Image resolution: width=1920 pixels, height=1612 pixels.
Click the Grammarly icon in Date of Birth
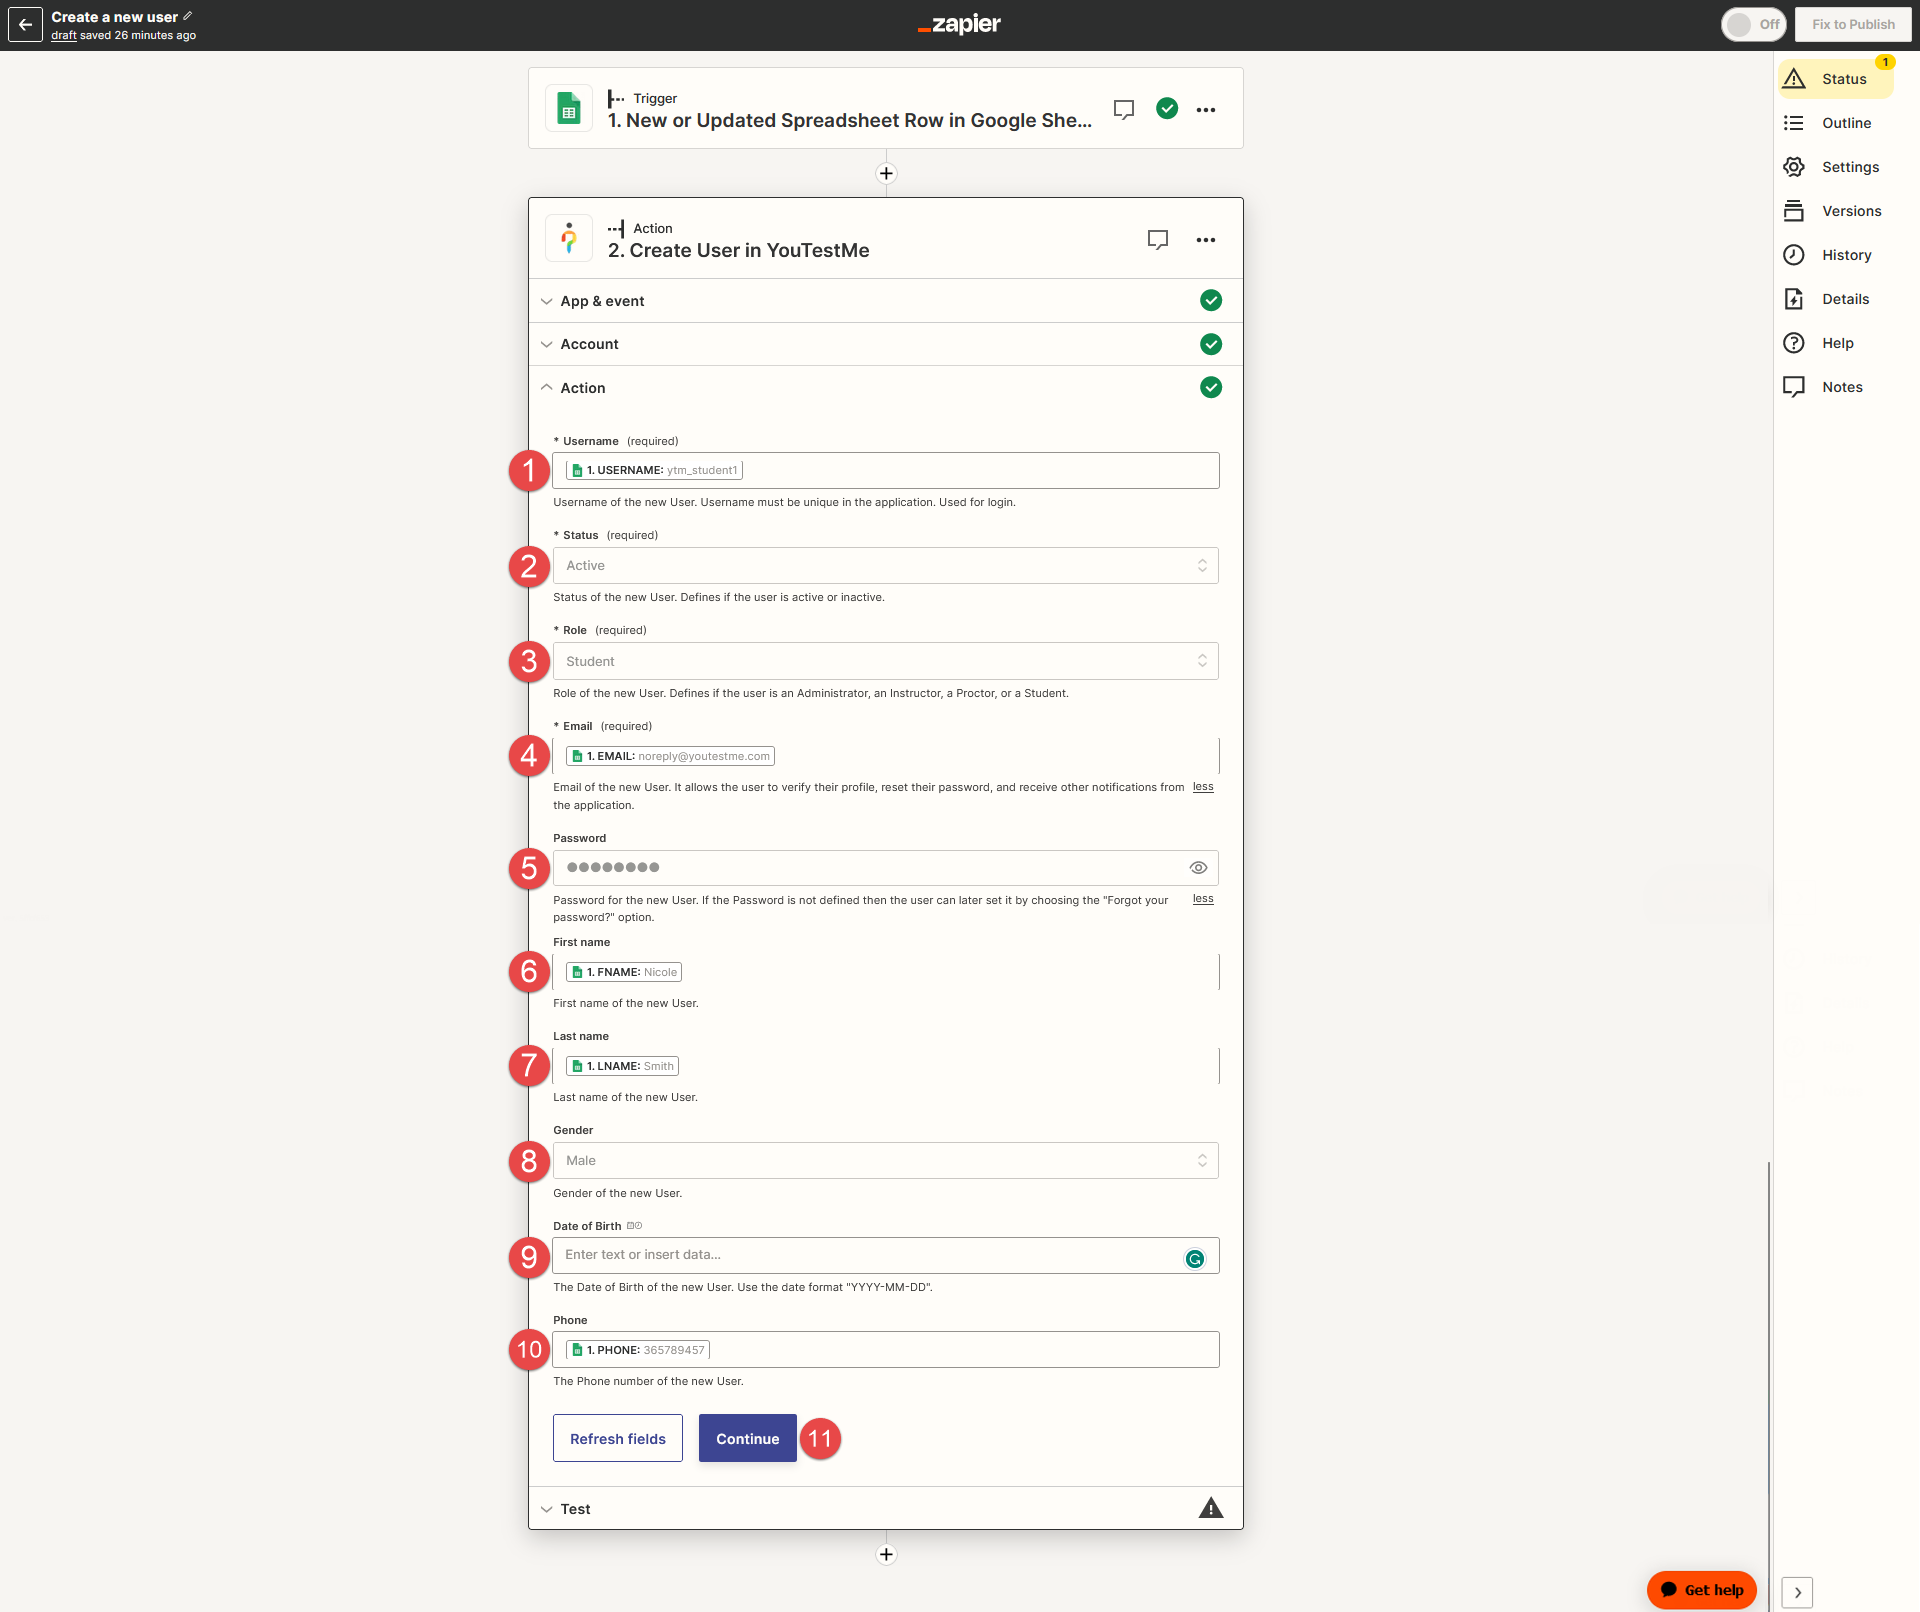pyautogui.click(x=1195, y=1259)
